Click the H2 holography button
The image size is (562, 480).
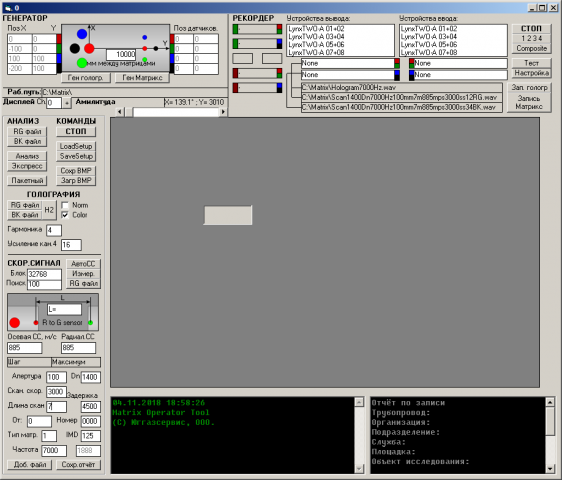click(49, 210)
